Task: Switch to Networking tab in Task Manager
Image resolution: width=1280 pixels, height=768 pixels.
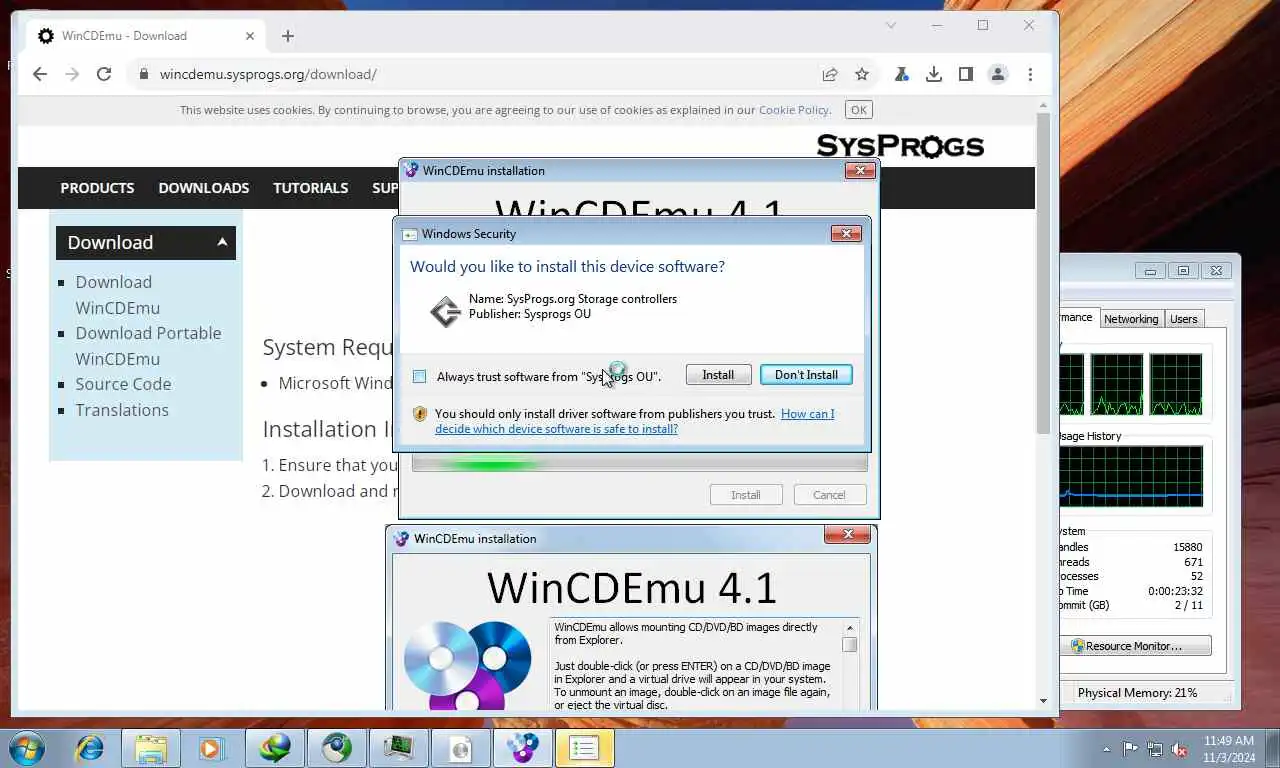Action: pyautogui.click(x=1131, y=319)
